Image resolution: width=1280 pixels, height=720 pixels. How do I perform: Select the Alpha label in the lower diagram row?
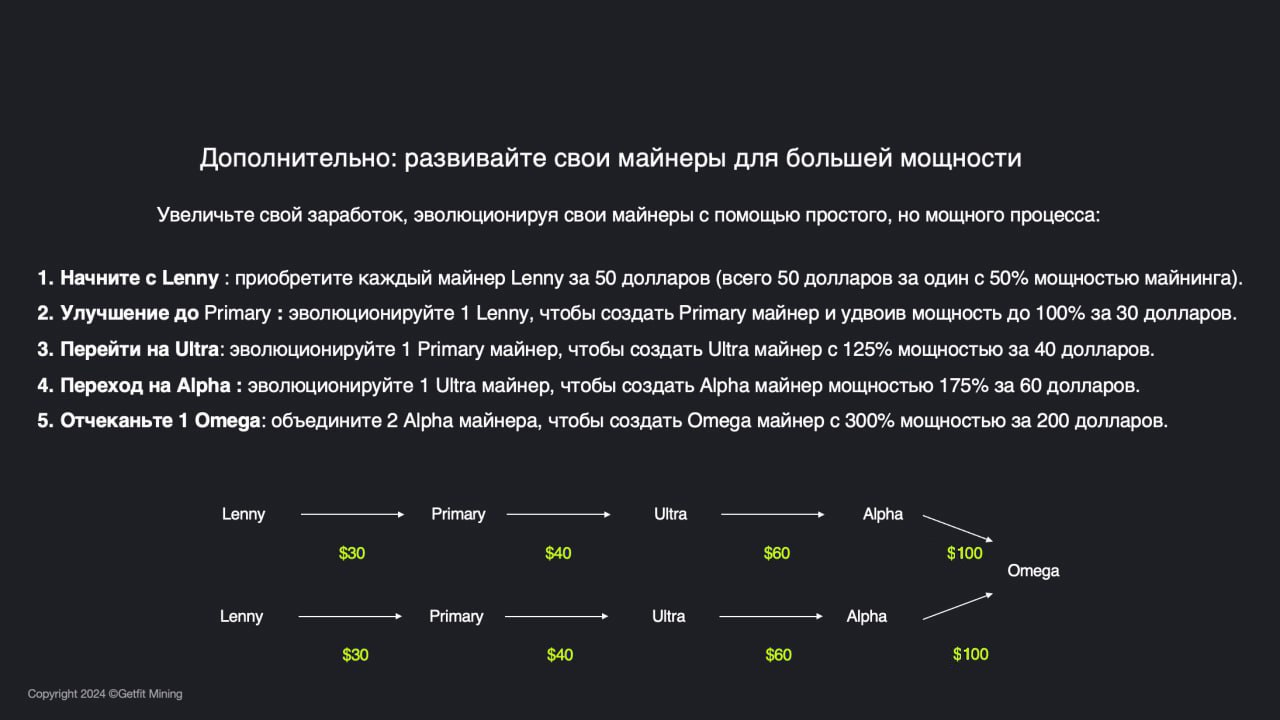click(866, 616)
